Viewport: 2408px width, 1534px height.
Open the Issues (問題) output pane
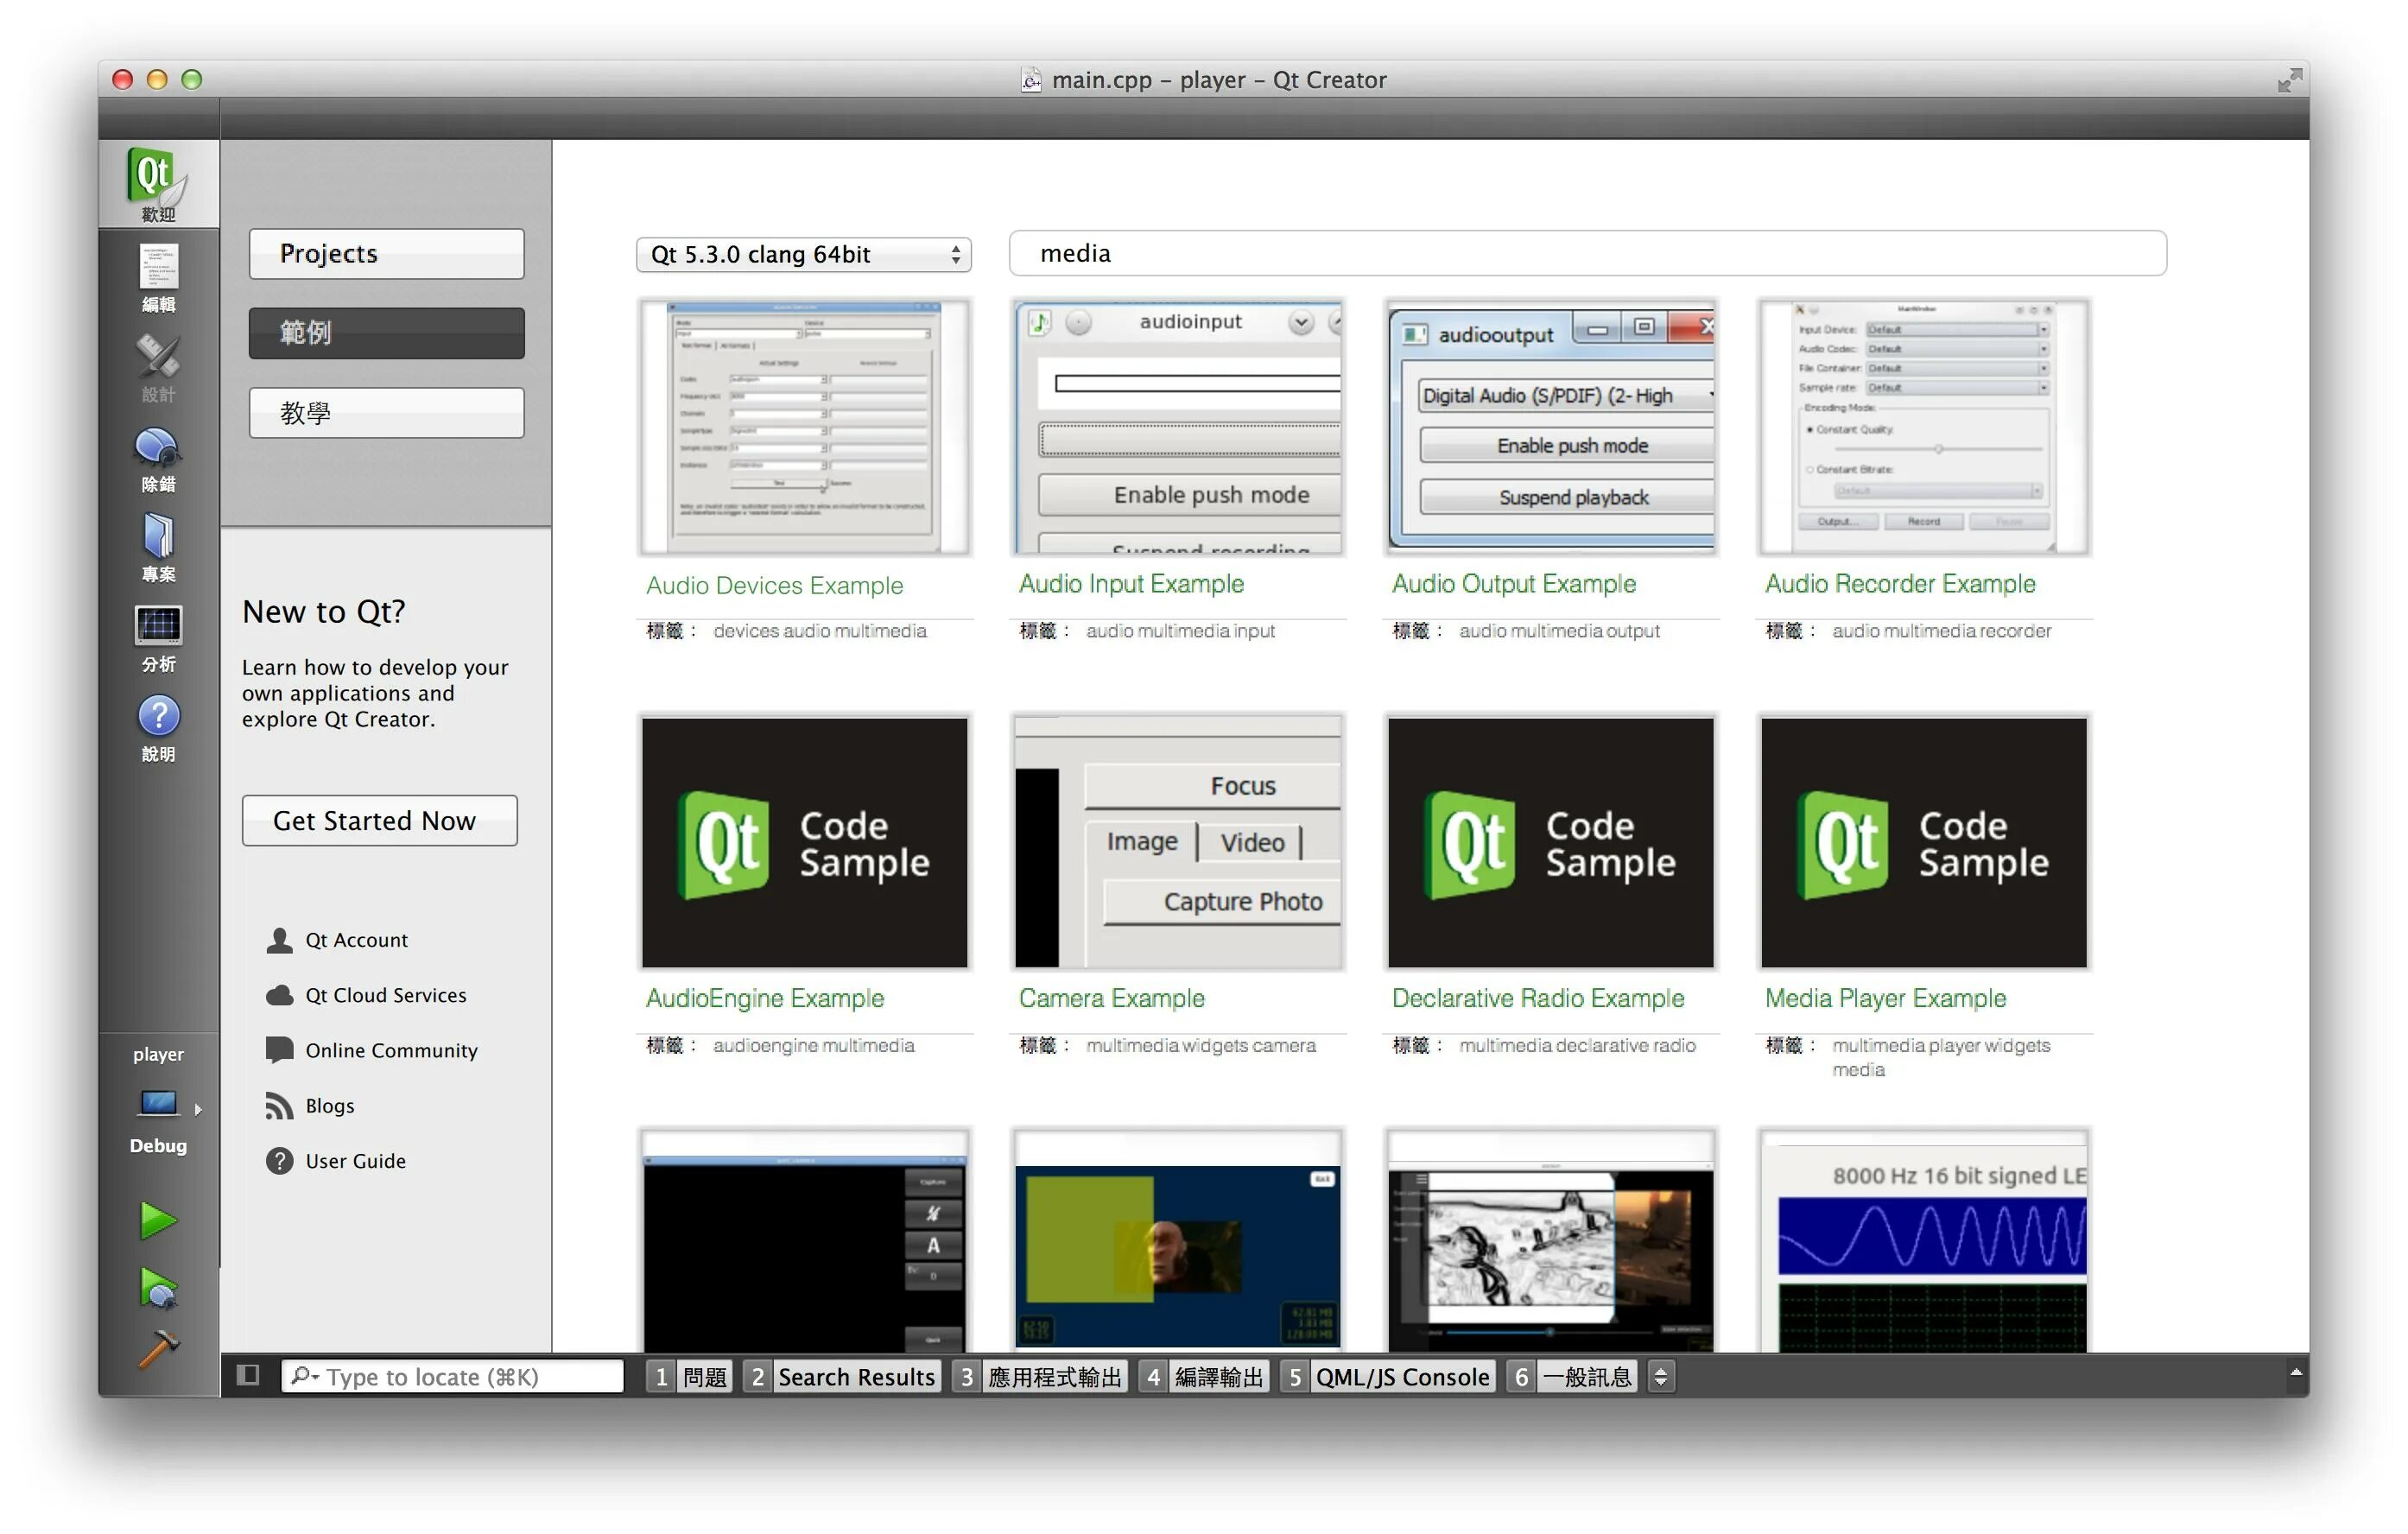tap(690, 1377)
